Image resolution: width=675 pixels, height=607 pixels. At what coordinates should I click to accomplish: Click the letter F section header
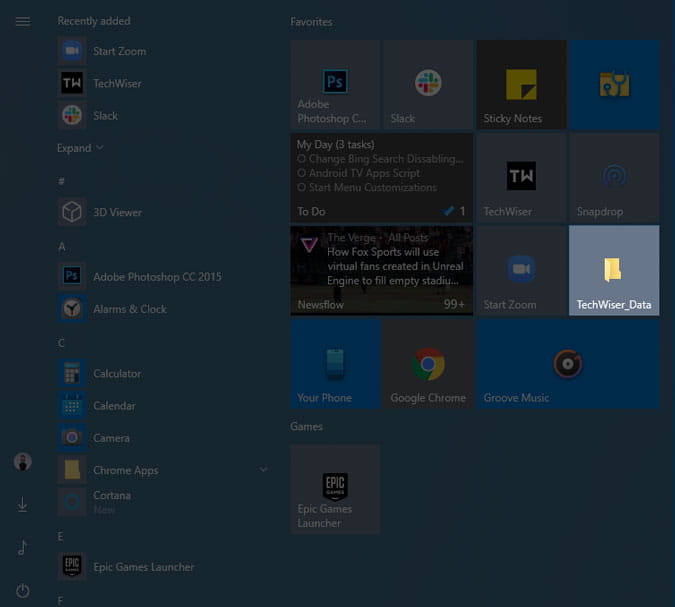60,601
